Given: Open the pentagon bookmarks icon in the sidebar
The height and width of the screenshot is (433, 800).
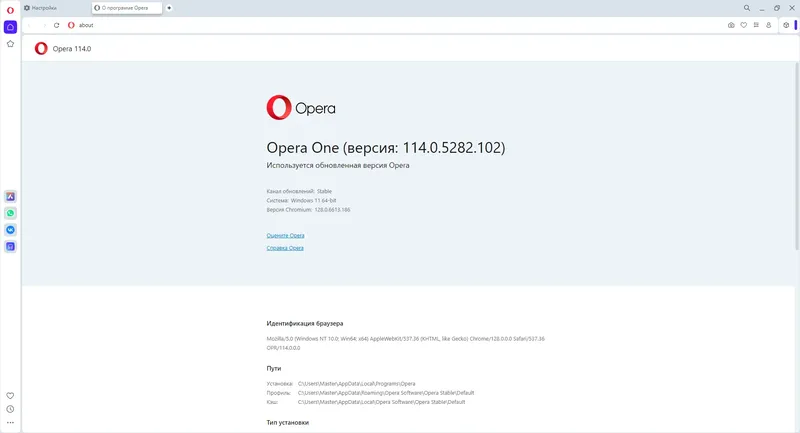Looking at the screenshot, I should 10,44.
